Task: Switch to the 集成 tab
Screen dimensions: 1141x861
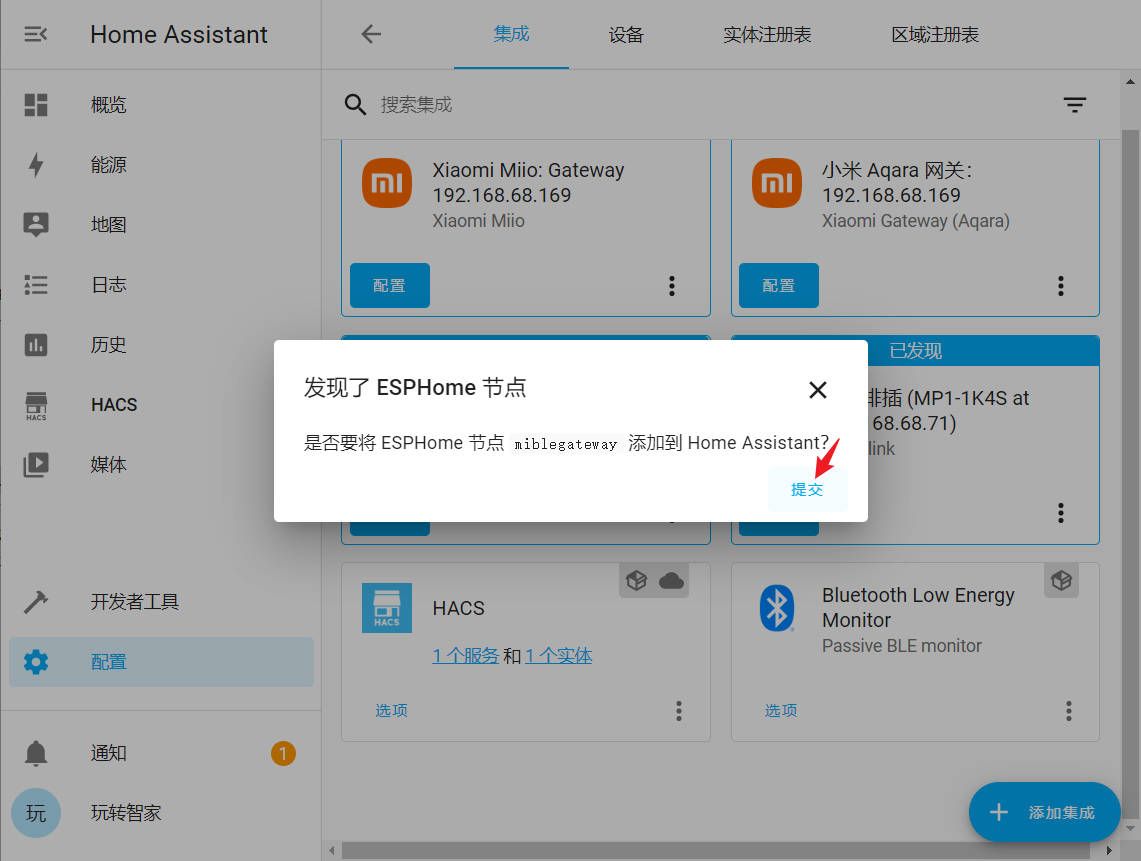Action: [x=511, y=34]
